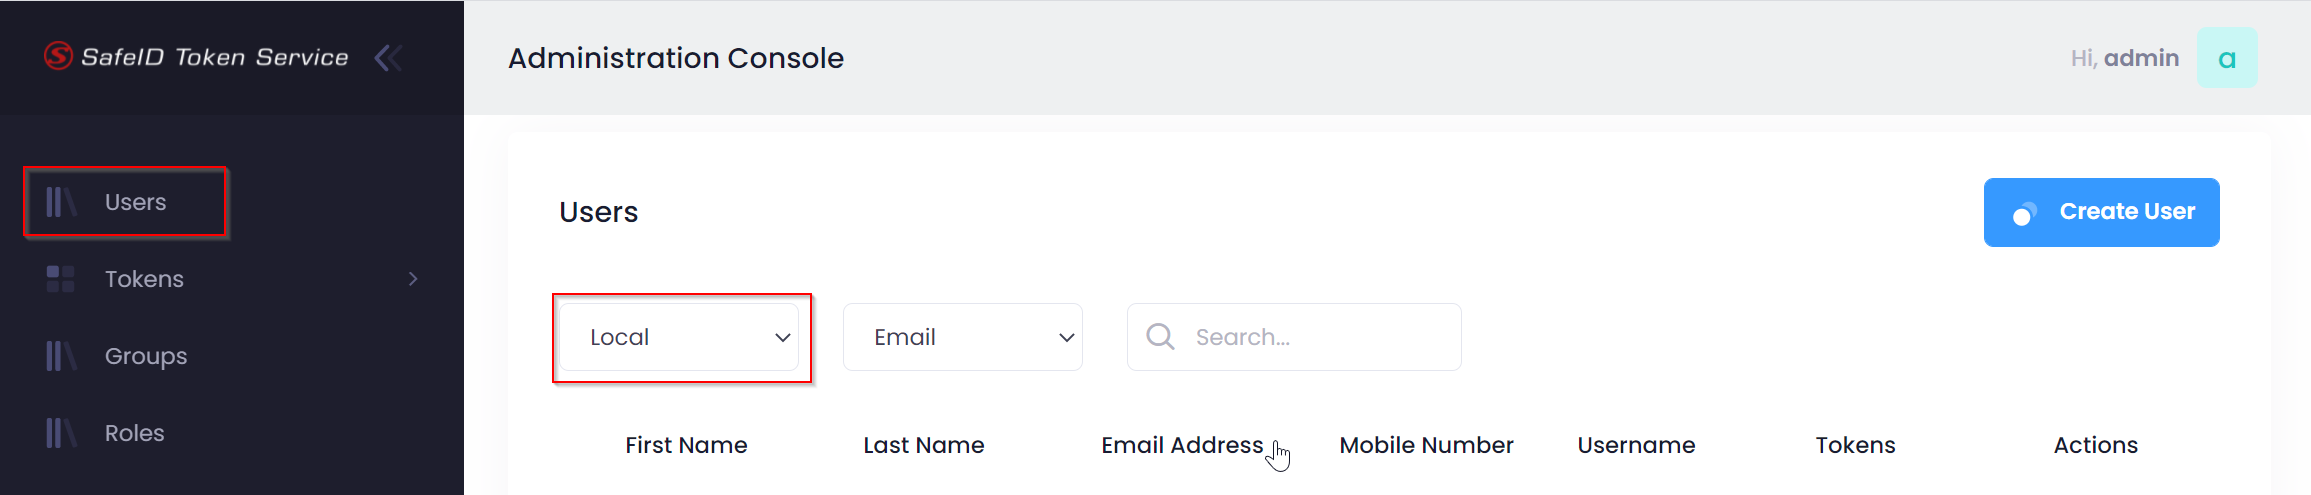Click the Hi, admin profile link

click(2124, 58)
